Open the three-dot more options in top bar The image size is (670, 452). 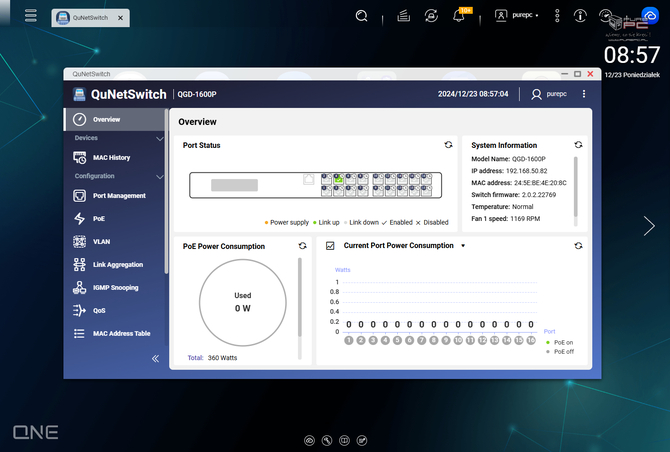click(557, 16)
